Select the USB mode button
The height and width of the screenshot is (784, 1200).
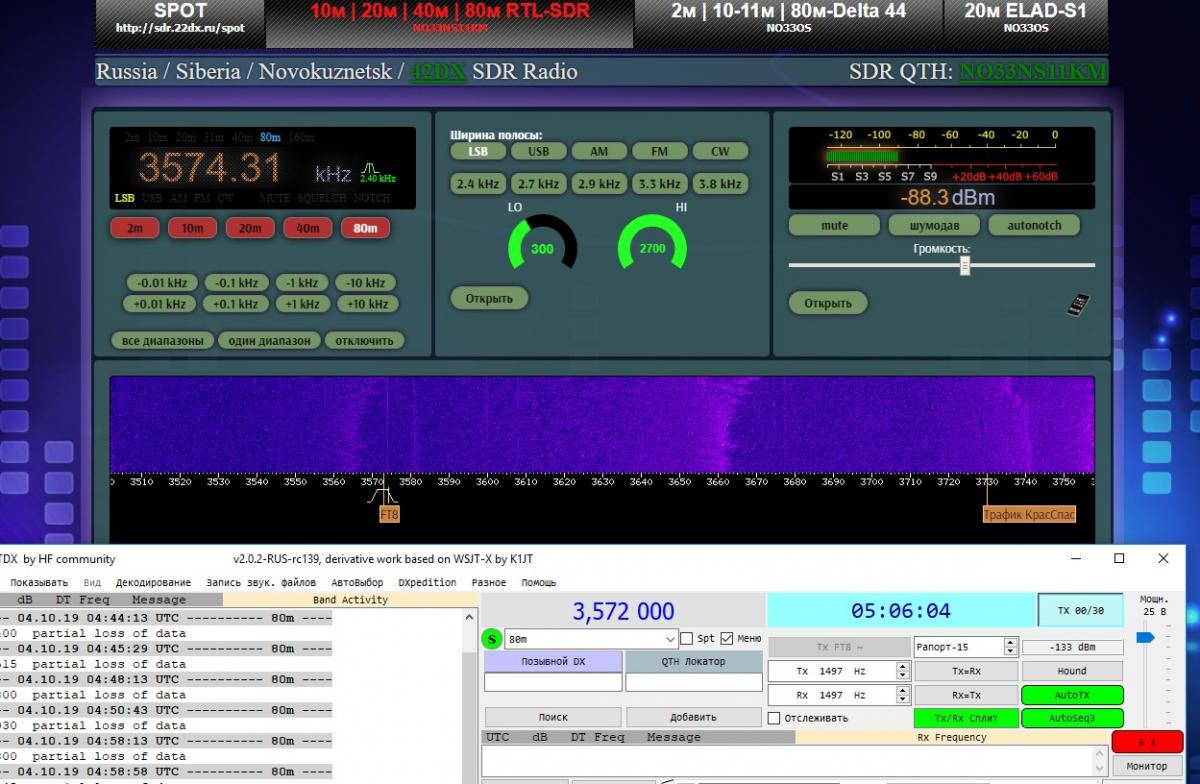click(x=538, y=152)
